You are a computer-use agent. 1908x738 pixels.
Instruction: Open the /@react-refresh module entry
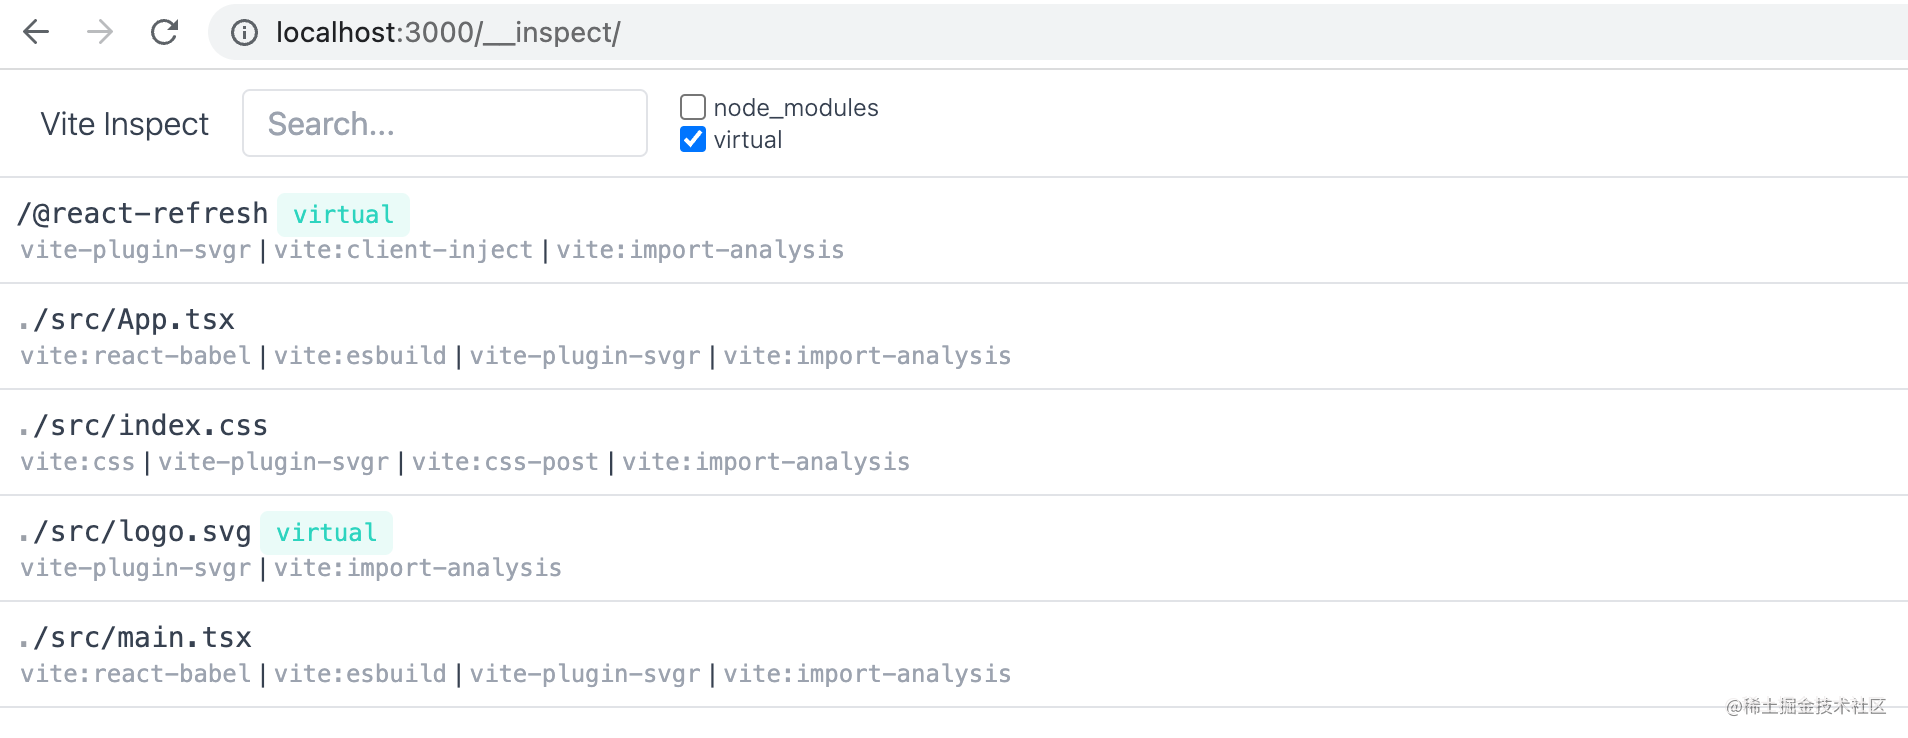click(x=143, y=213)
